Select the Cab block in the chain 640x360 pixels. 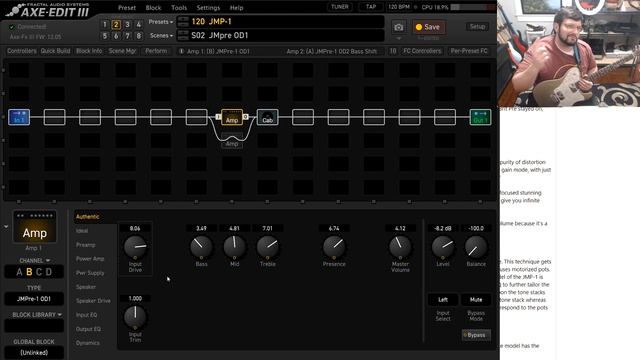pos(267,117)
